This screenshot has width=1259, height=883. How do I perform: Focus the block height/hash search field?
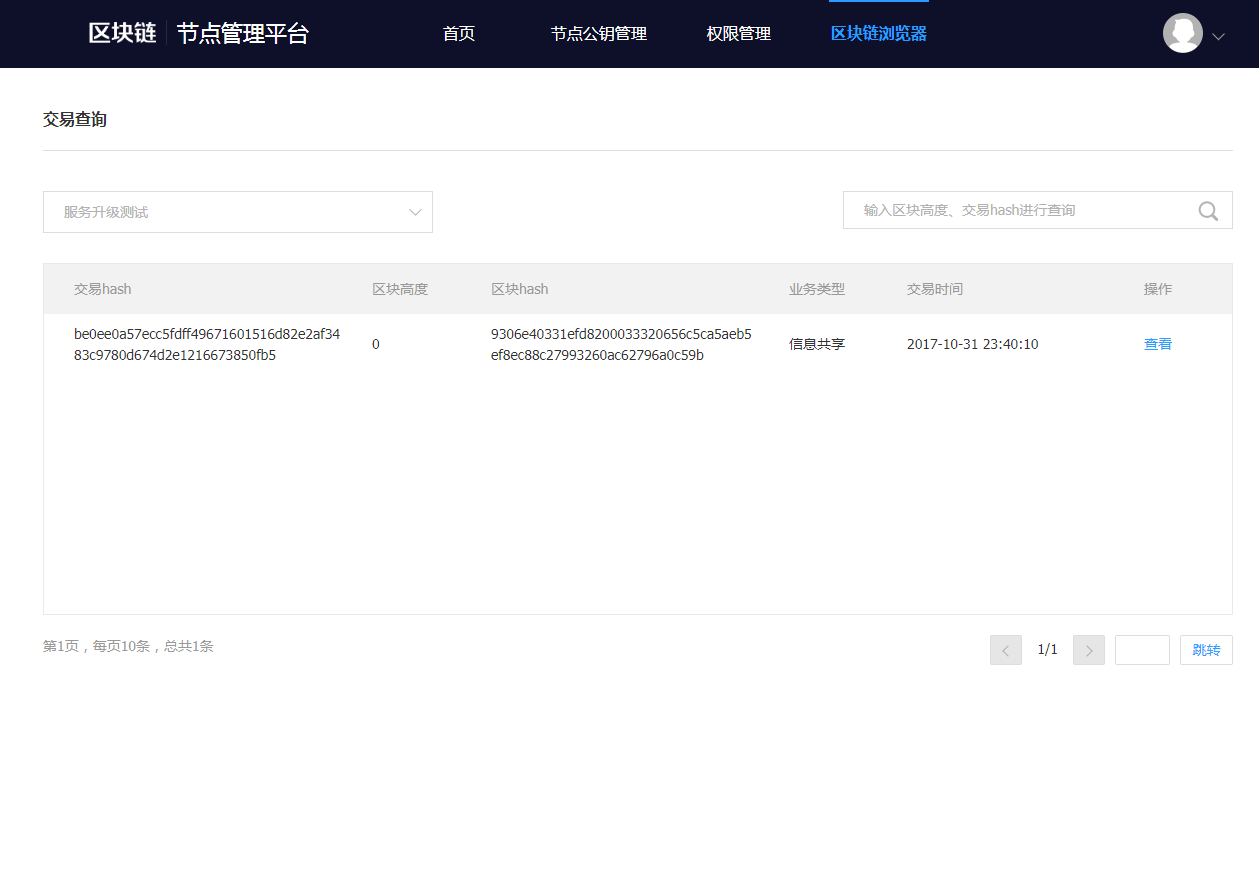[x=1018, y=210]
